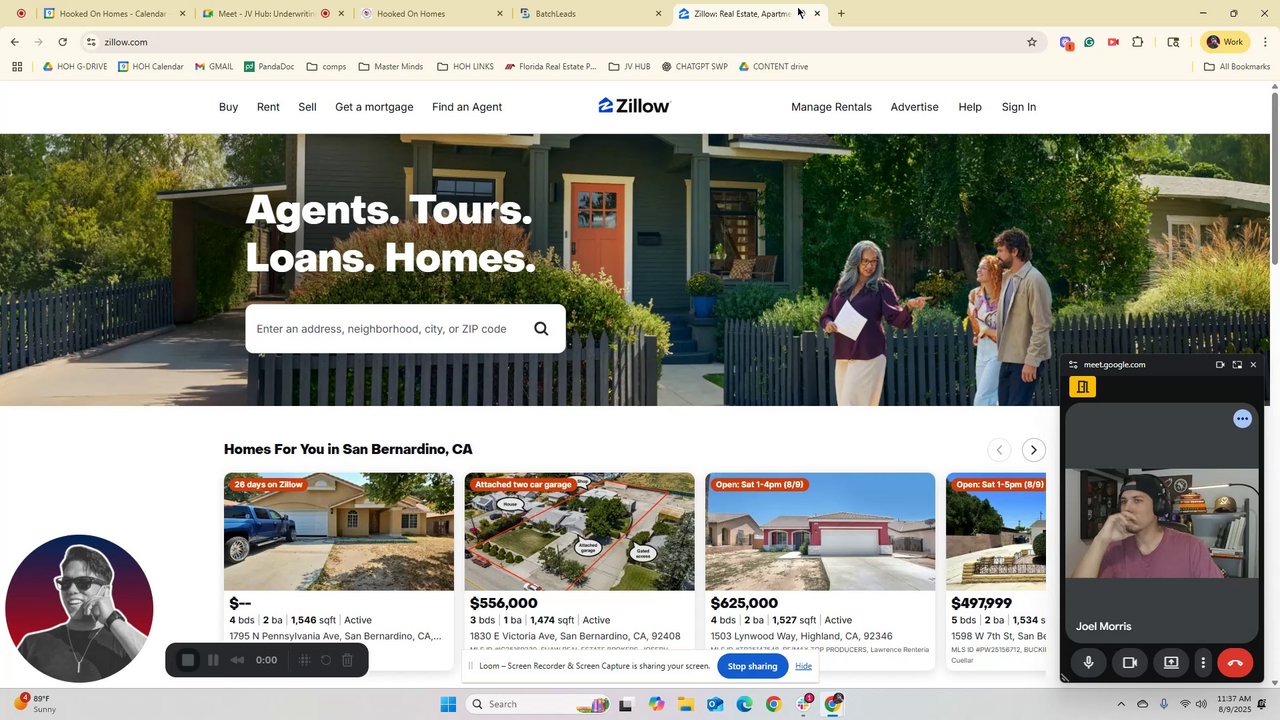Open the Buy menu on Zillow

click(x=228, y=107)
